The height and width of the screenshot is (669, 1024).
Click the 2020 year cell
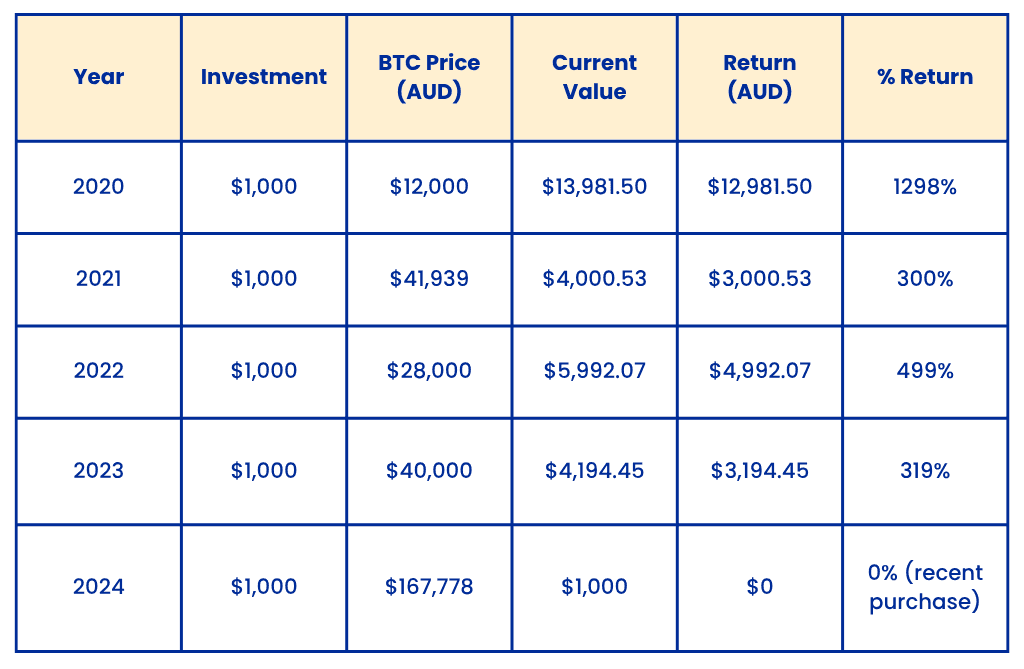[99, 187]
